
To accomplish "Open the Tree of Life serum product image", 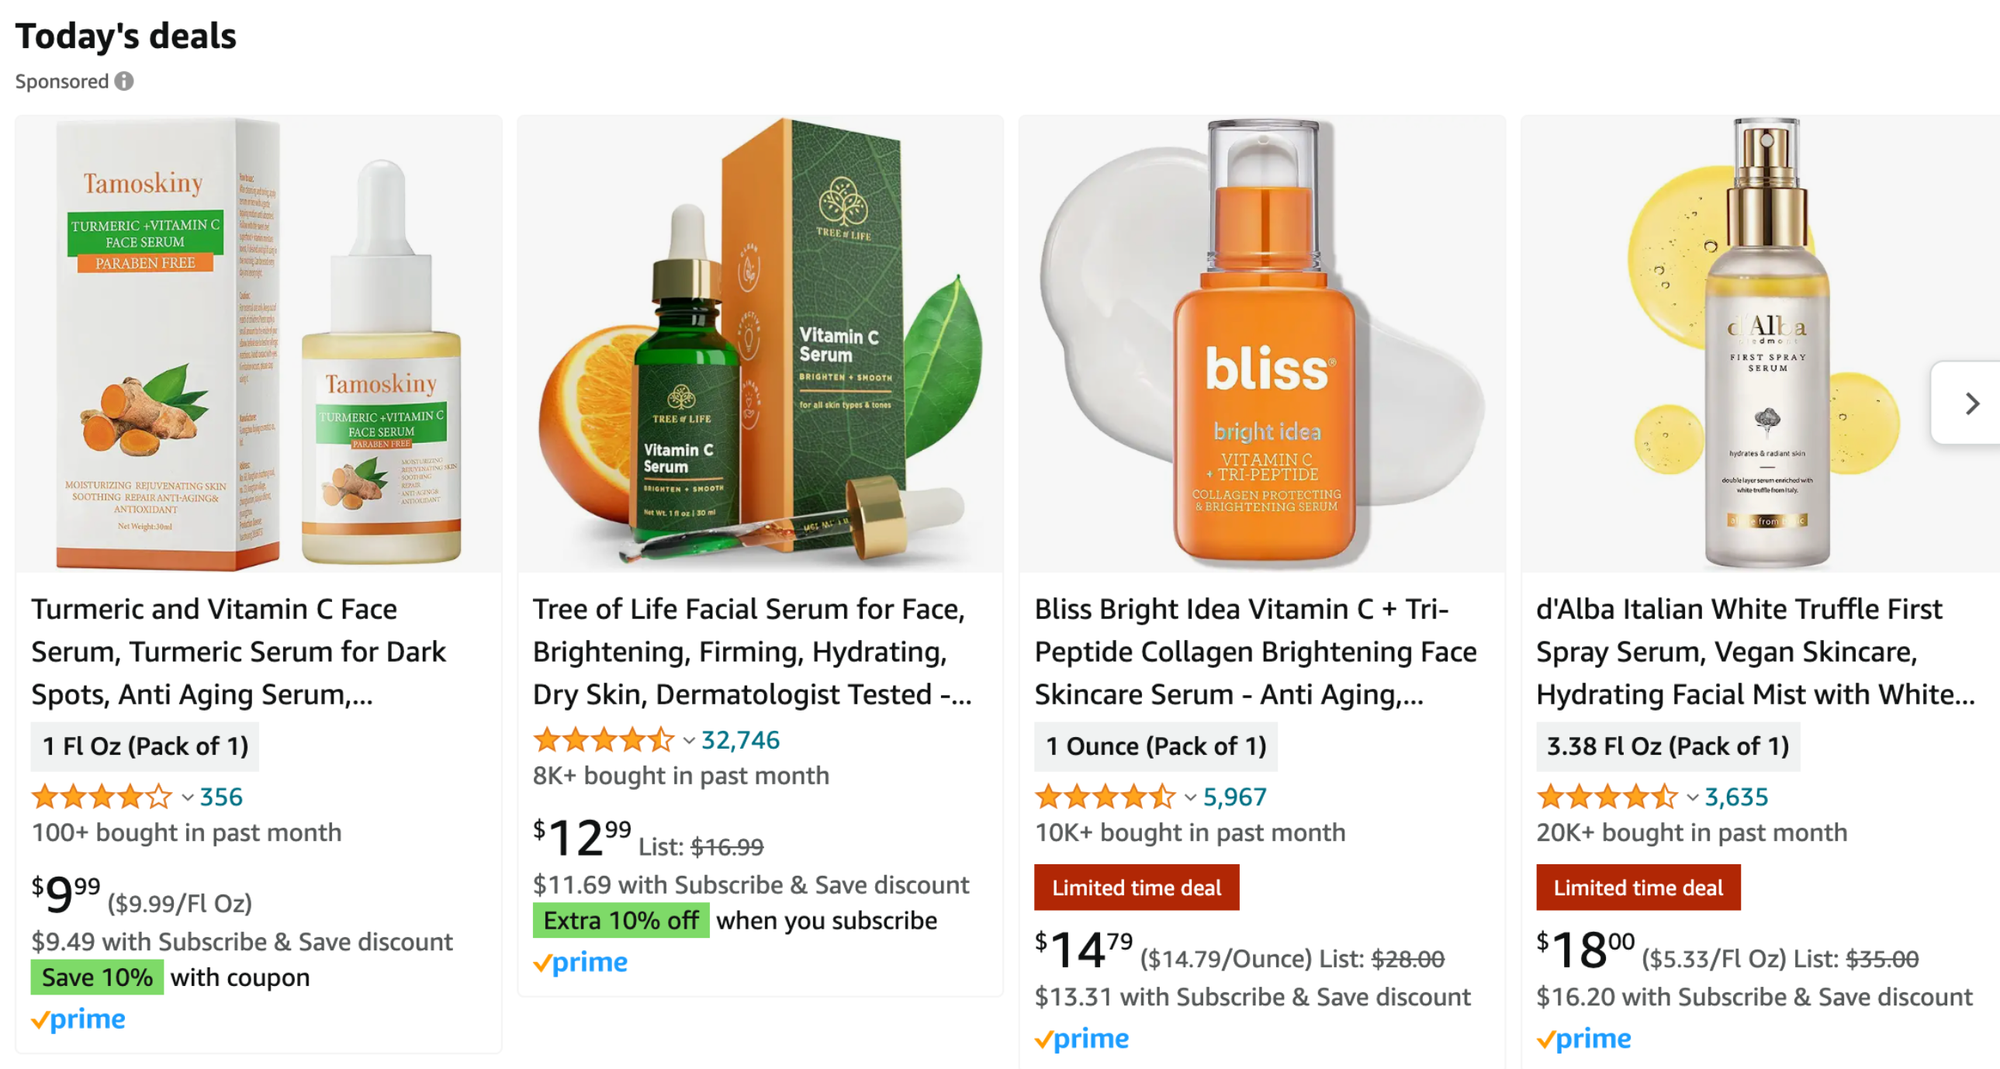I will (760, 344).
